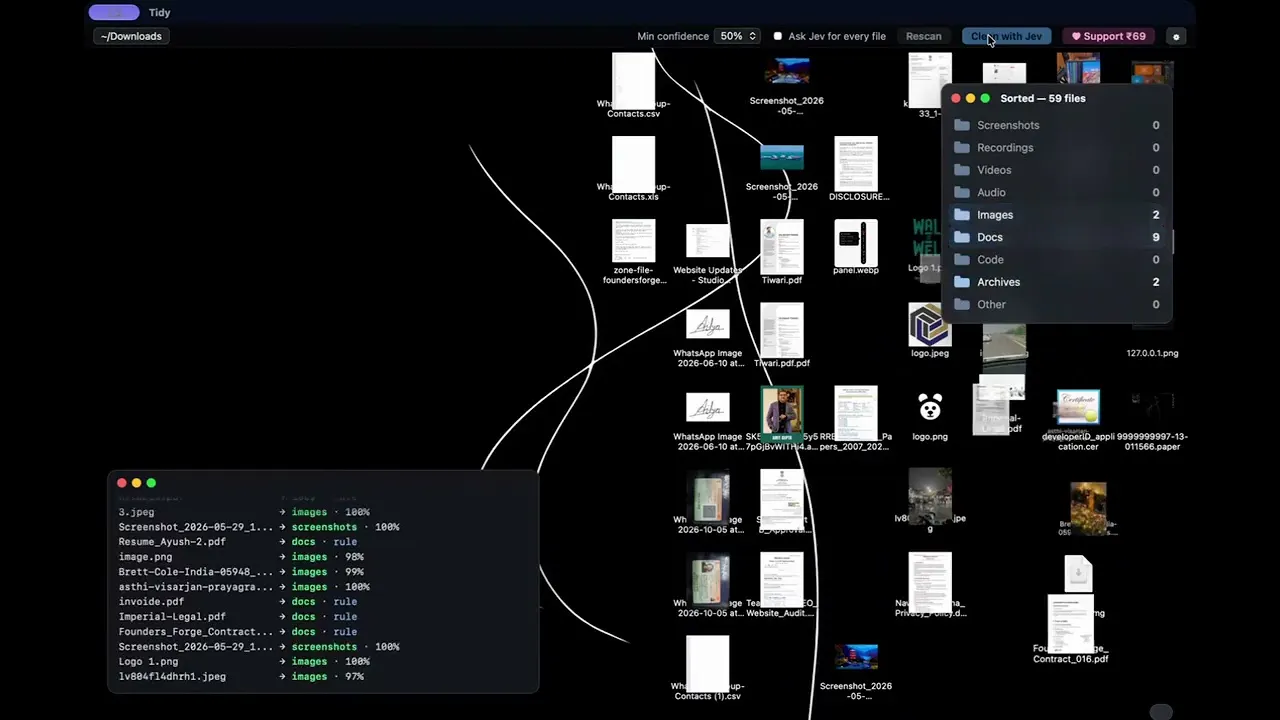Viewport: 1280px width, 720px height.
Task: Click the Support ₹69 button
Action: (x=1109, y=37)
